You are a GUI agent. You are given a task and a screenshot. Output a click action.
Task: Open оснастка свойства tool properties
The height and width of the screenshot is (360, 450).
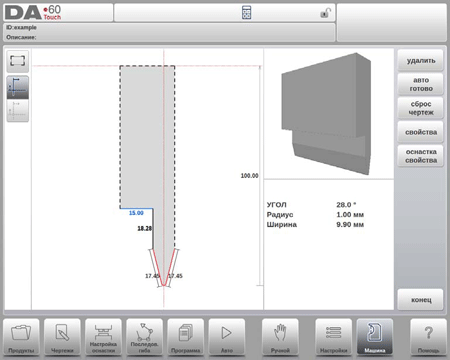point(421,156)
